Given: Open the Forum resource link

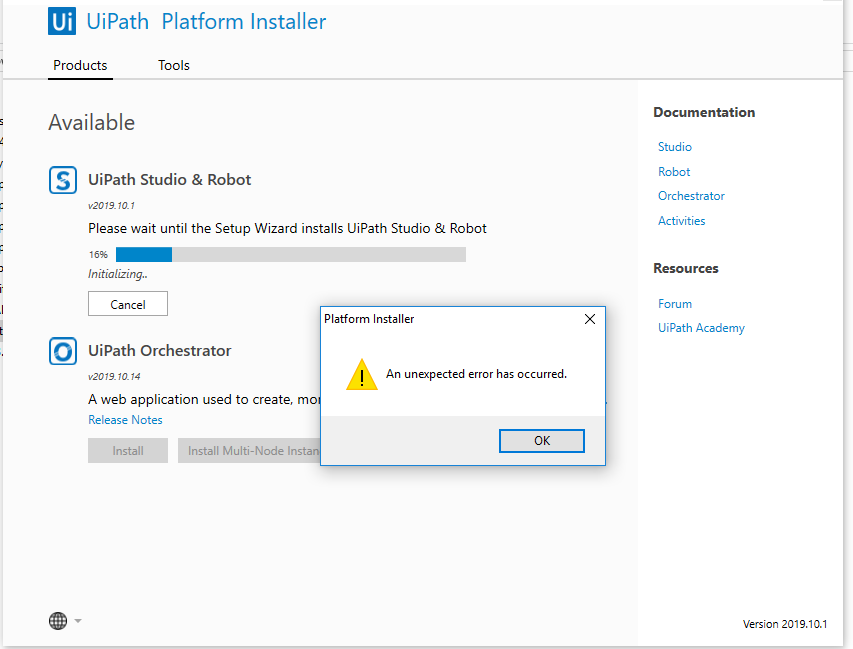Looking at the screenshot, I should tap(675, 304).
